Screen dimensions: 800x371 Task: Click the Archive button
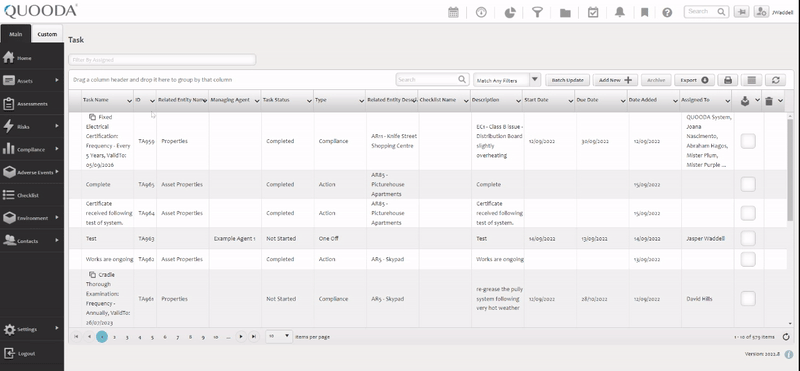[656, 80]
